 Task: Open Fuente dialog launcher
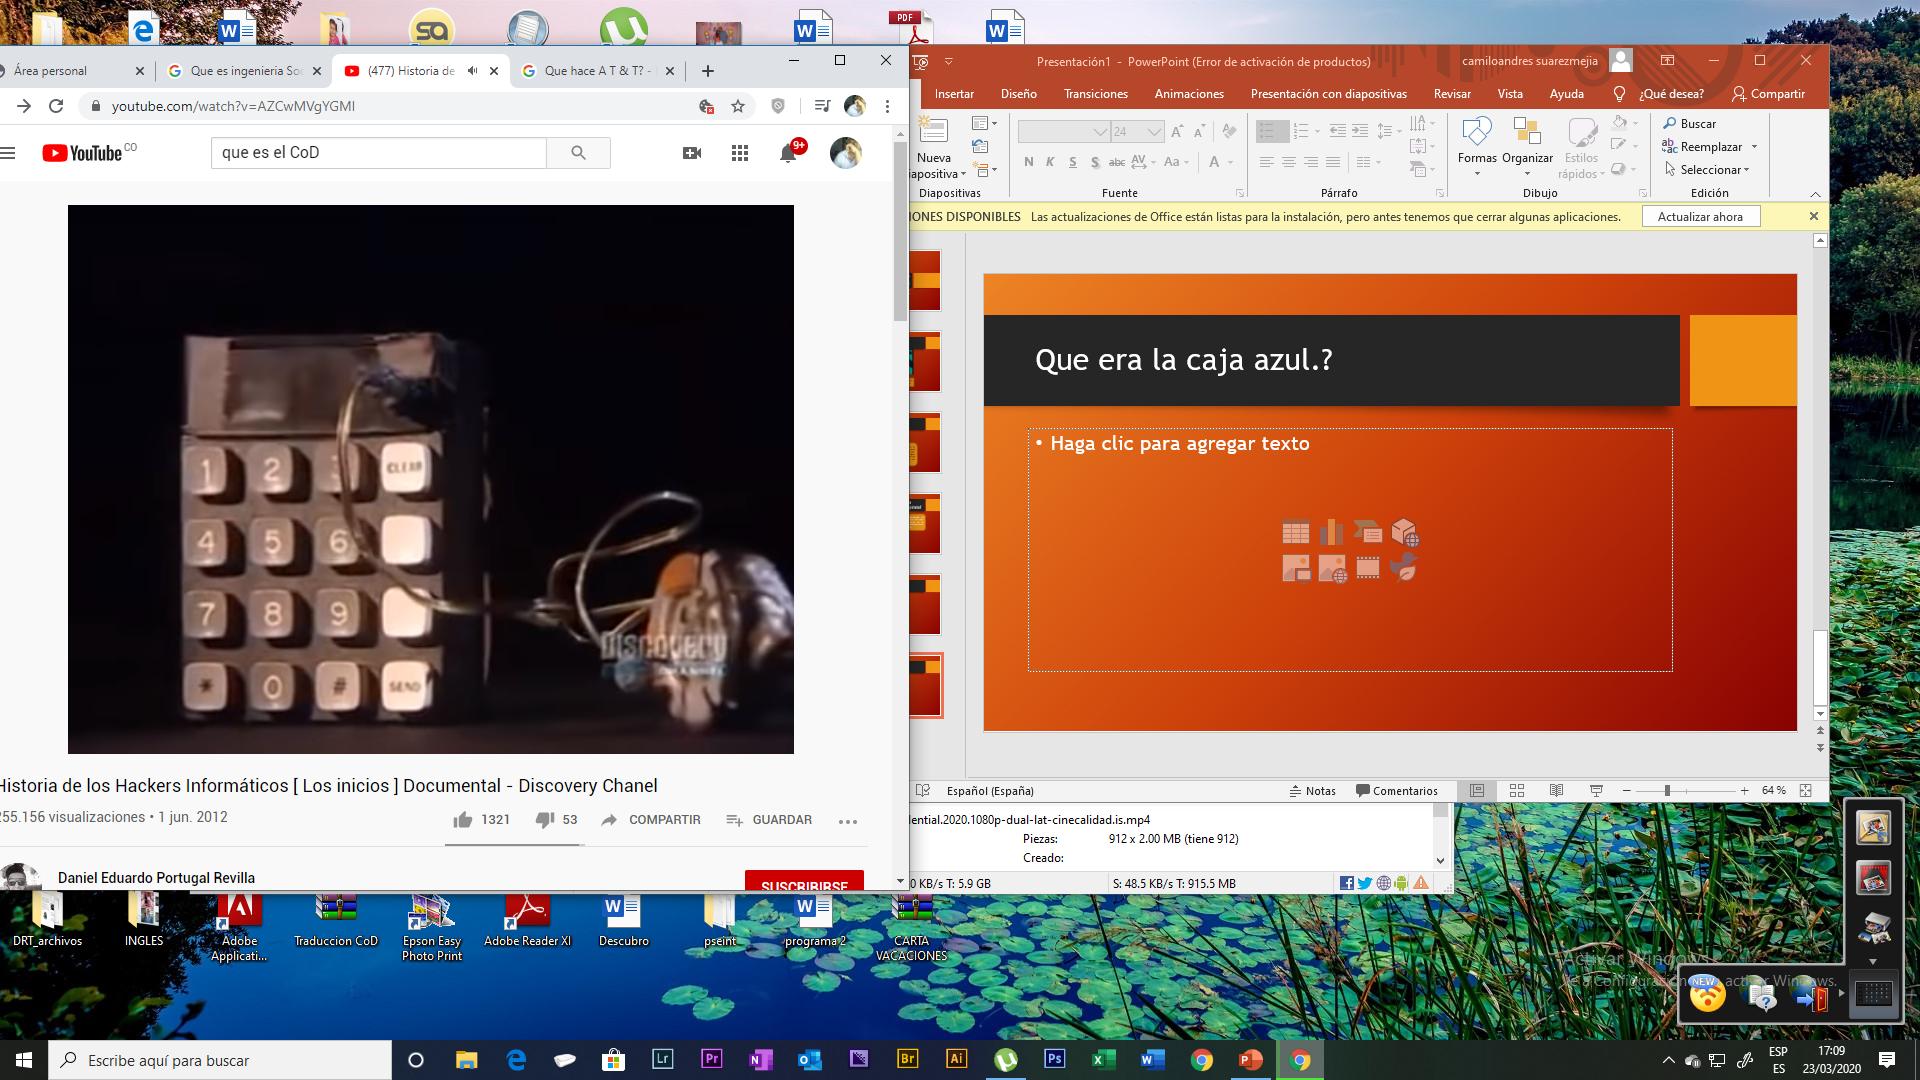1240,193
